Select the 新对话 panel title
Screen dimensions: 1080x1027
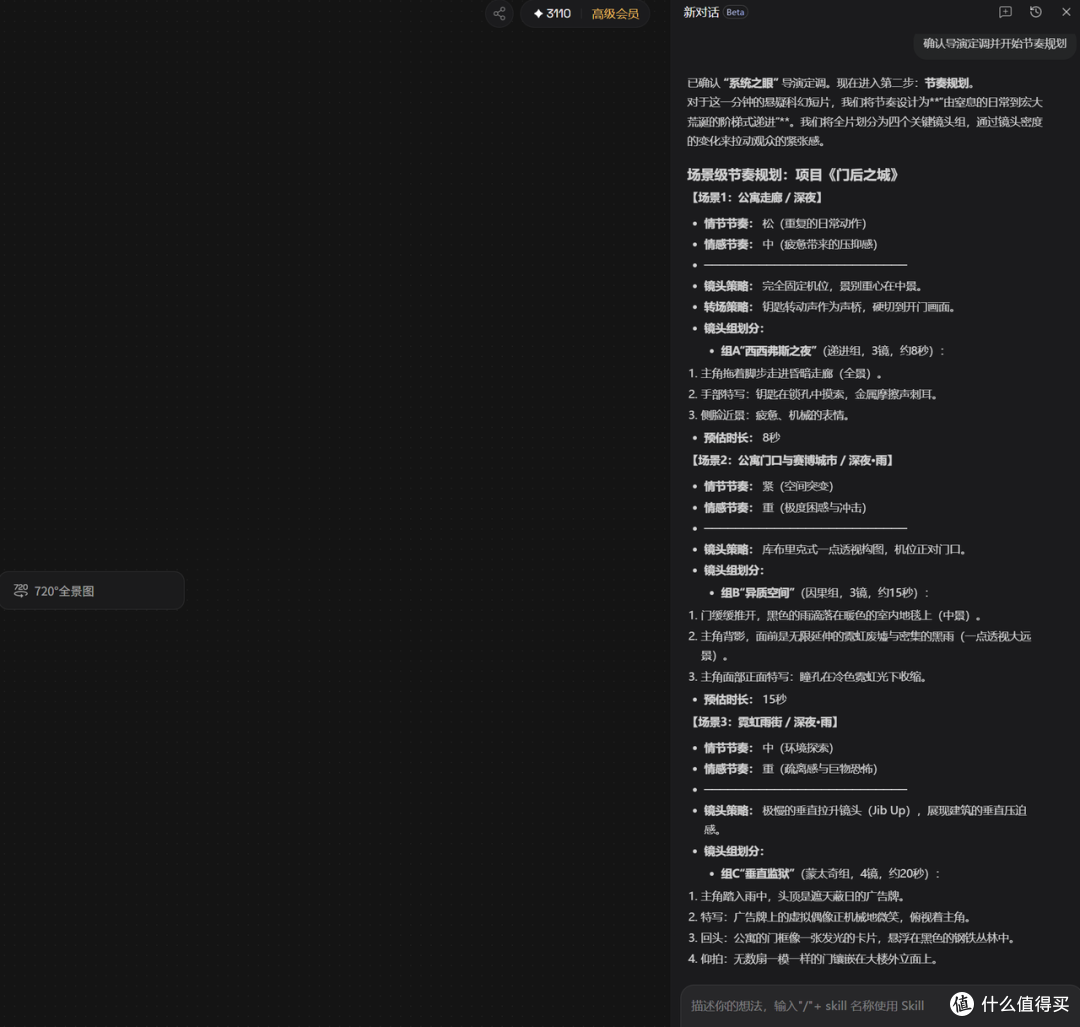[701, 12]
